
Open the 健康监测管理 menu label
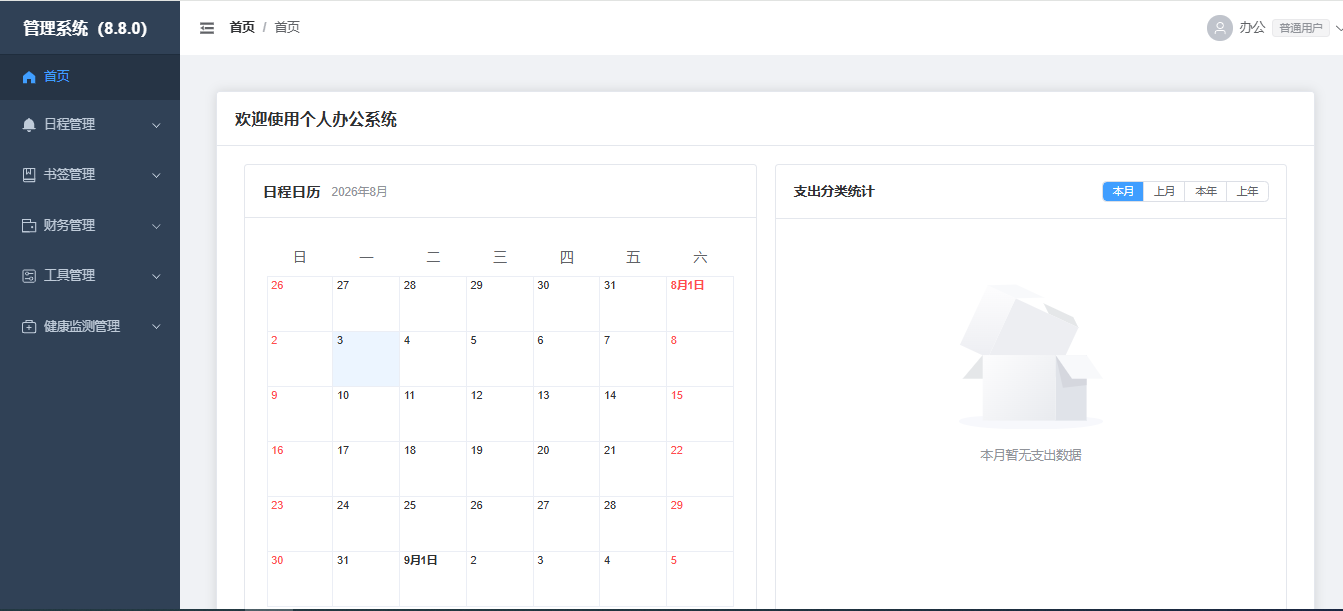(82, 327)
